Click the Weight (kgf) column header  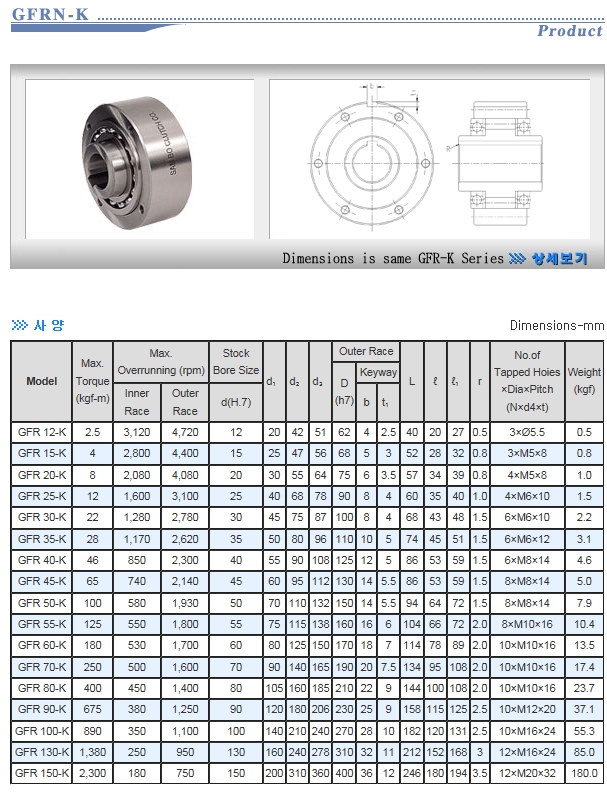tap(584, 381)
